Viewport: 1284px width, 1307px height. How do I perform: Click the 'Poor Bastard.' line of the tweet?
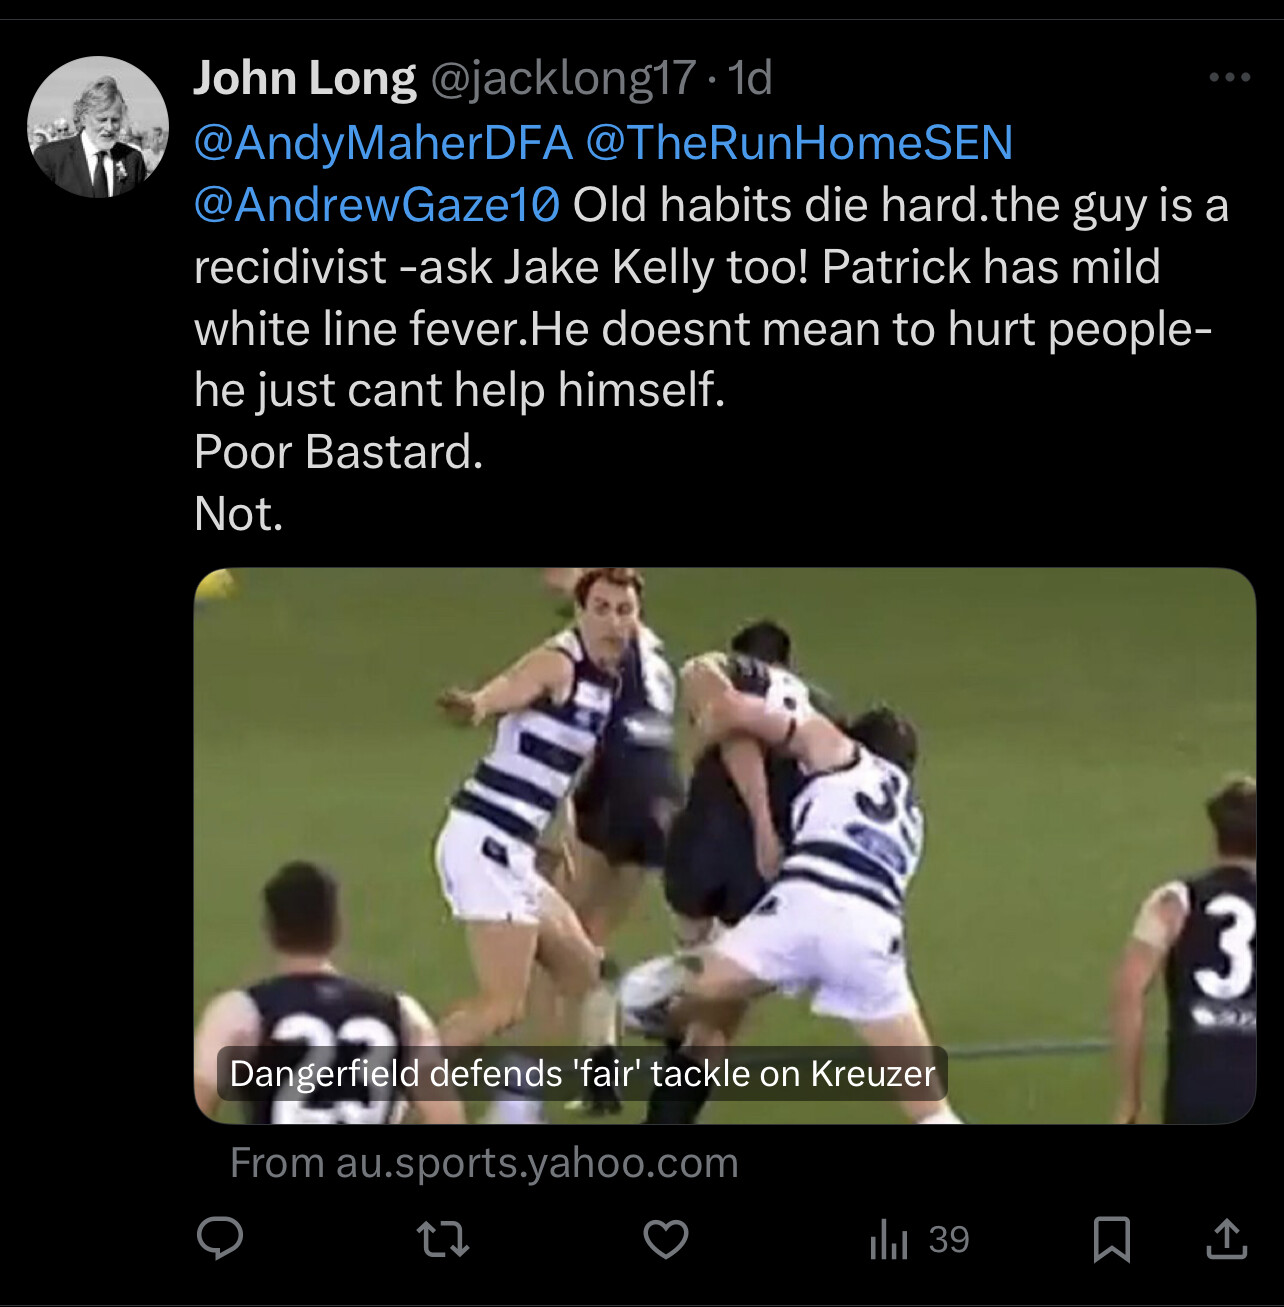click(x=339, y=452)
